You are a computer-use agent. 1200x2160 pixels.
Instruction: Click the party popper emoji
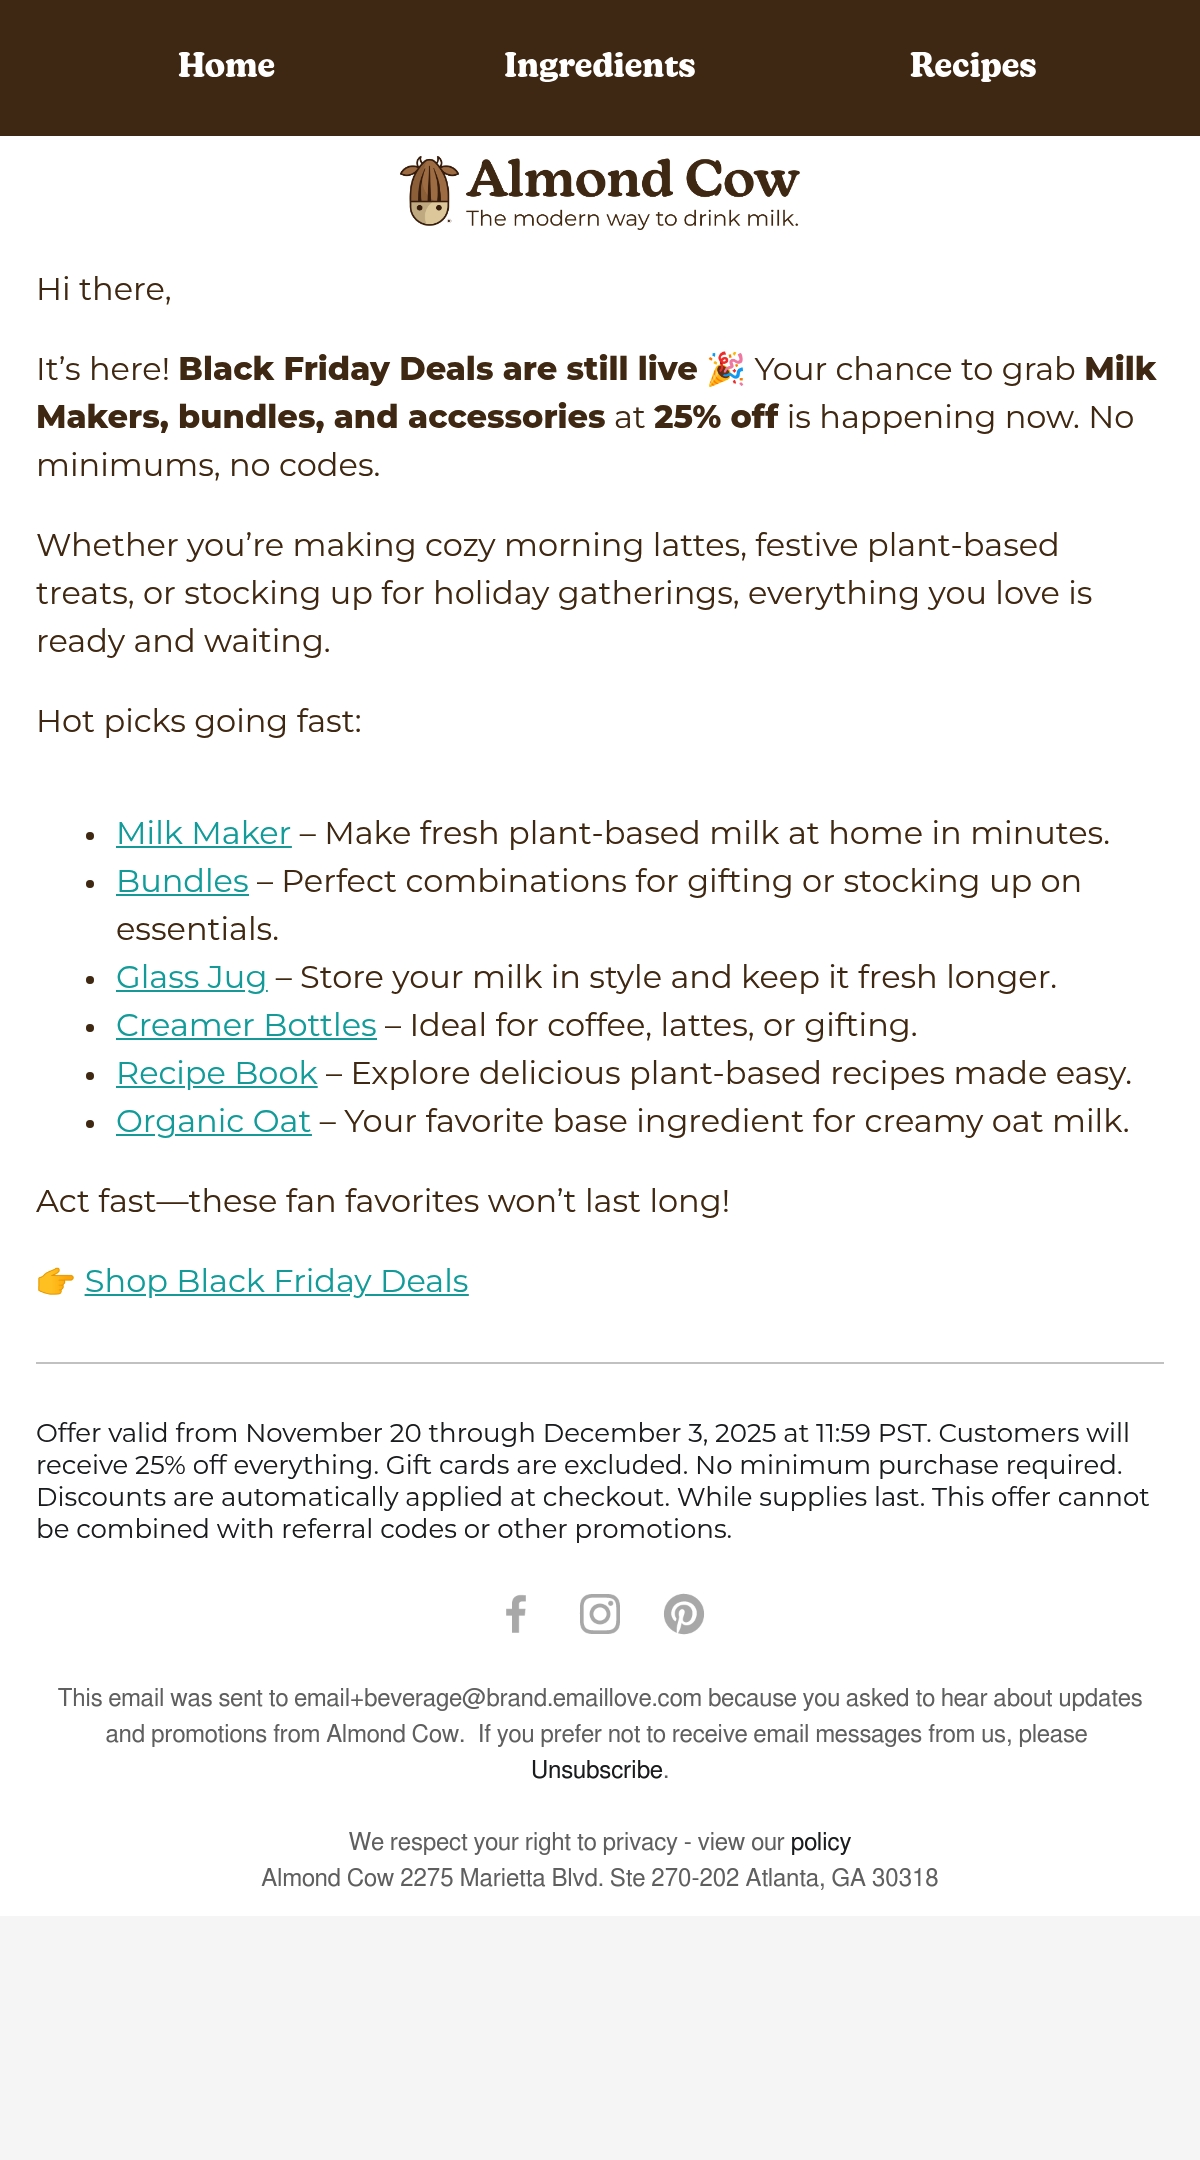726,369
